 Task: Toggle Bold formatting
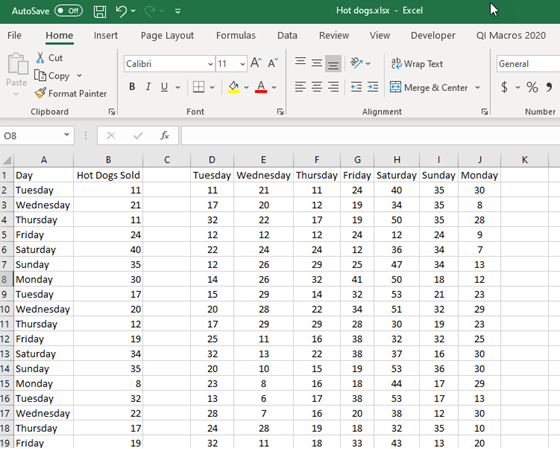pos(132,87)
